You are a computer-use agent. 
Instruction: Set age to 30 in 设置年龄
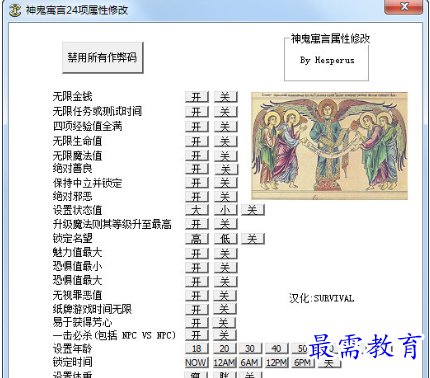click(250, 349)
